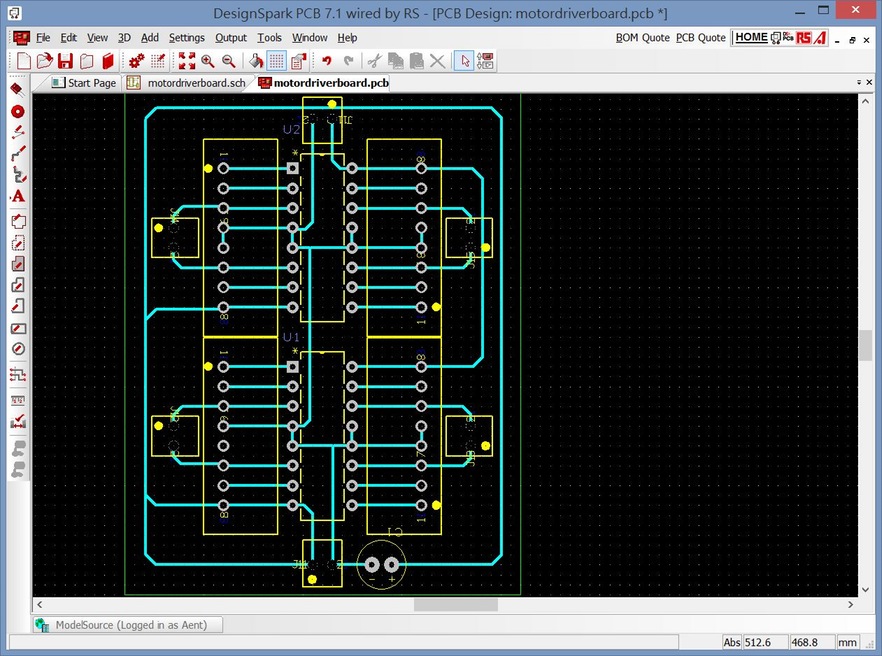Click the BOM Quote button
882x656 pixels.
642,38
